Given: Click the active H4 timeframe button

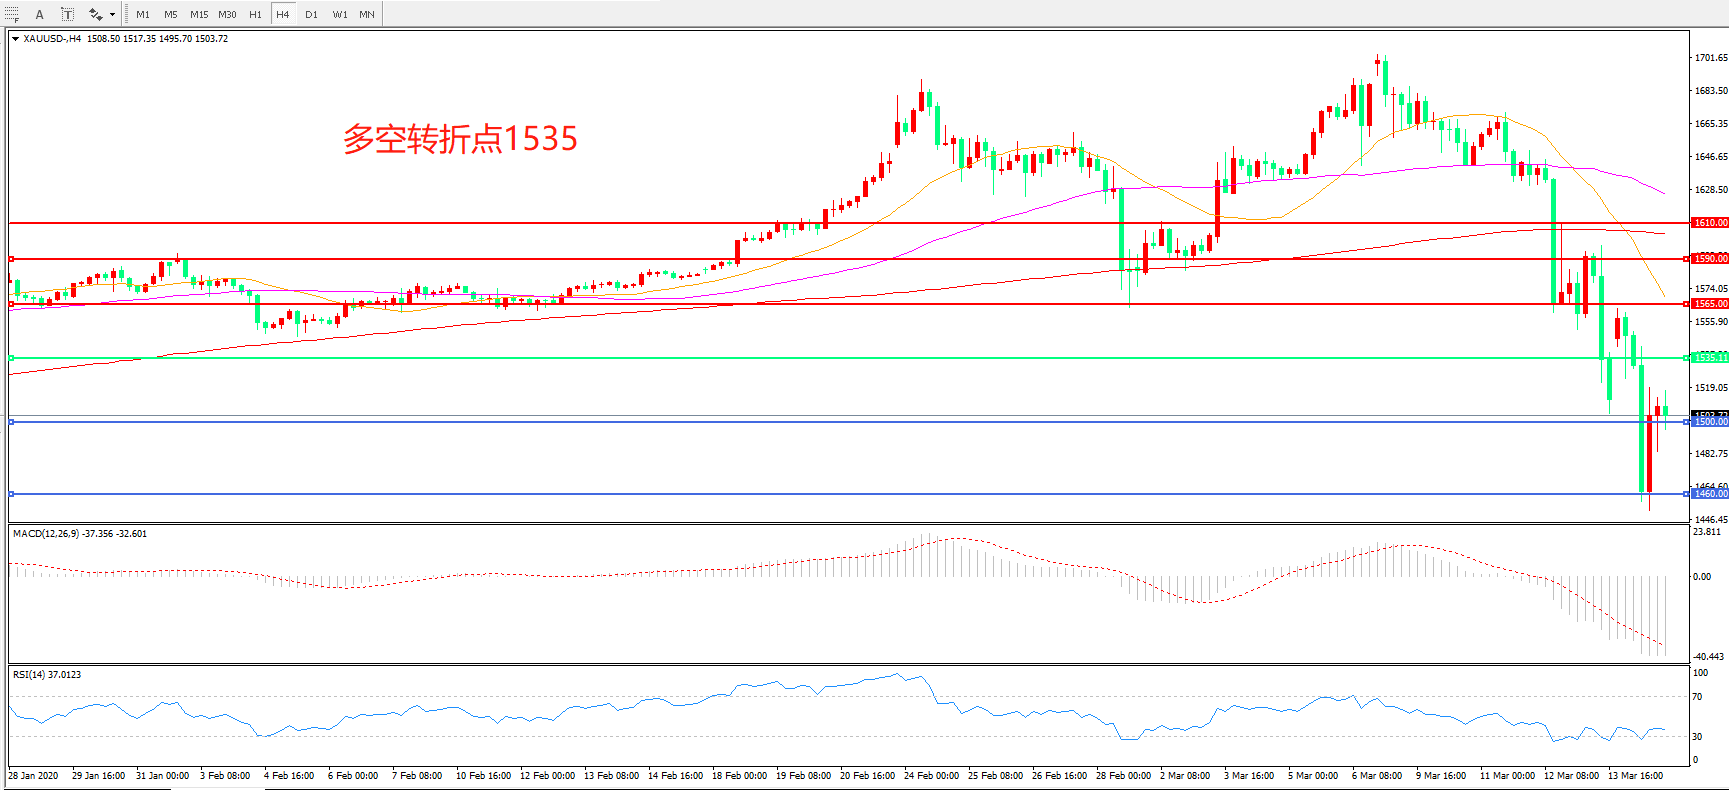Looking at the screenshot, I should (283, 14).
